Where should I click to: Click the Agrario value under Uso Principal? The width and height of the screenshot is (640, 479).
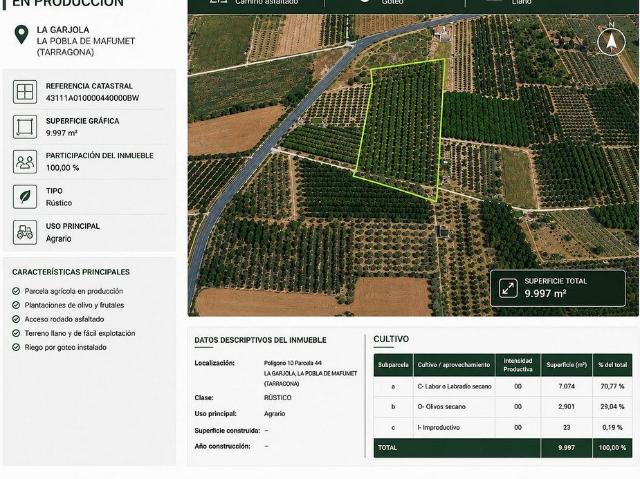(x=58, y=239)
